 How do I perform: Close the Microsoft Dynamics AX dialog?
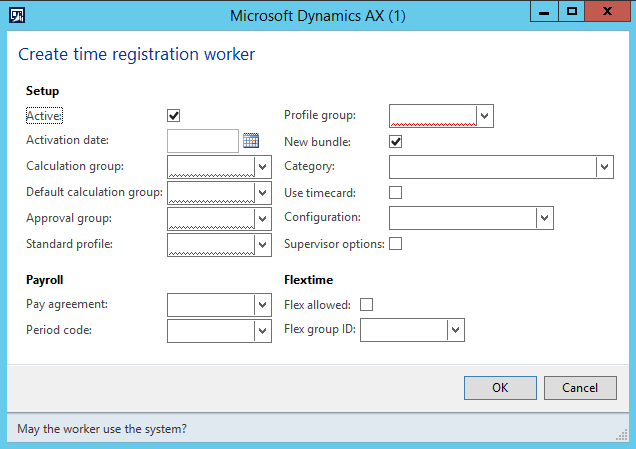607,11
